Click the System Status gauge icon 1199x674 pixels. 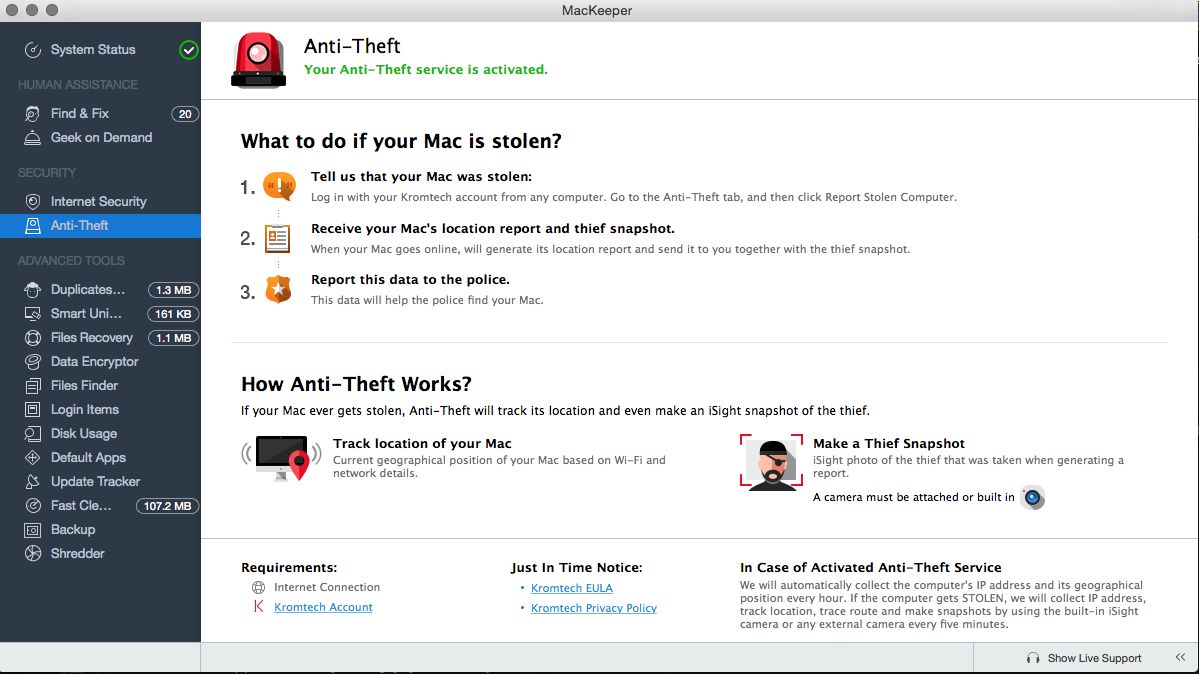32,50
